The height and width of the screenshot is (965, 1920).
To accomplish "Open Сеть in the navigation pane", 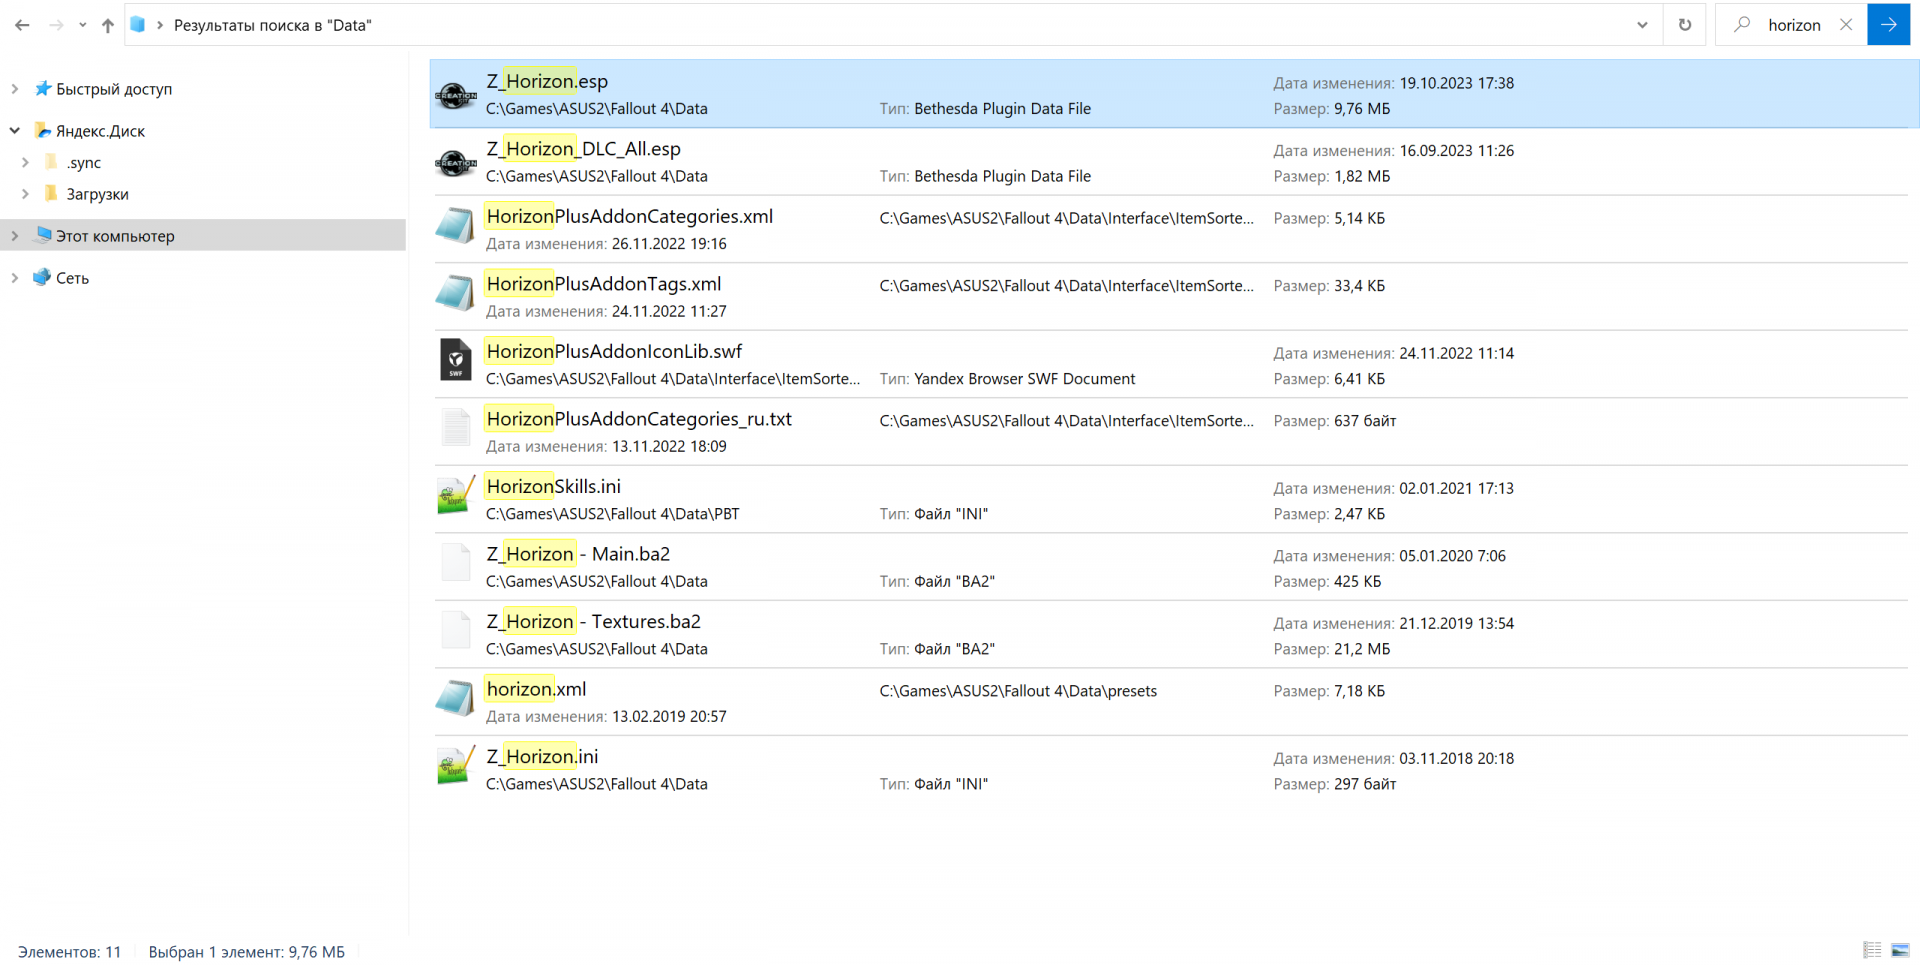I will coord(72,278).
